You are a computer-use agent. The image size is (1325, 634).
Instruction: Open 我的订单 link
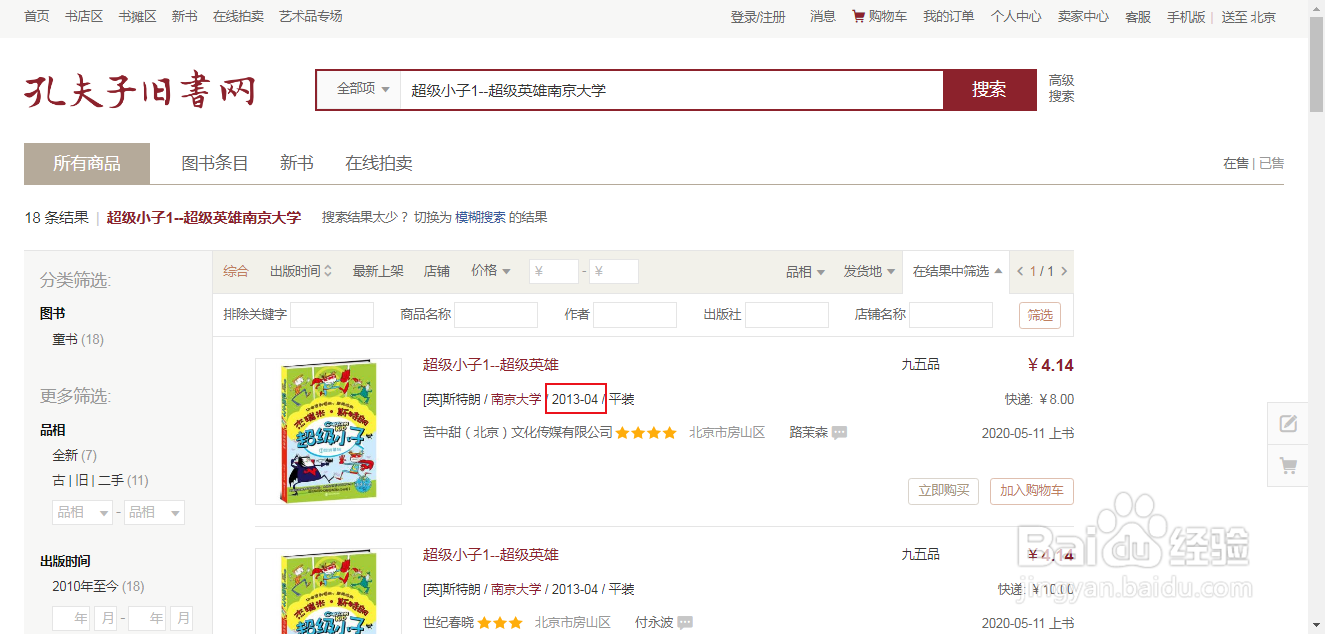(x=948, y=16)
